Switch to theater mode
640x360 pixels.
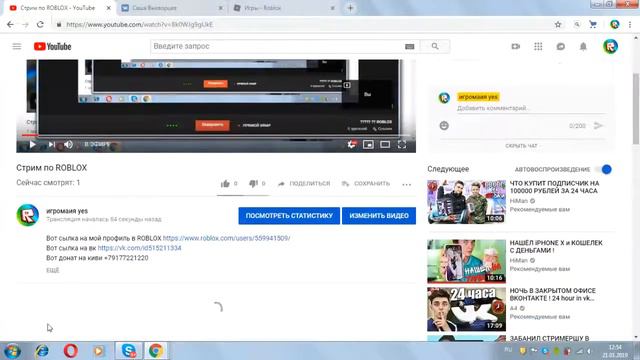pos(385,144)
